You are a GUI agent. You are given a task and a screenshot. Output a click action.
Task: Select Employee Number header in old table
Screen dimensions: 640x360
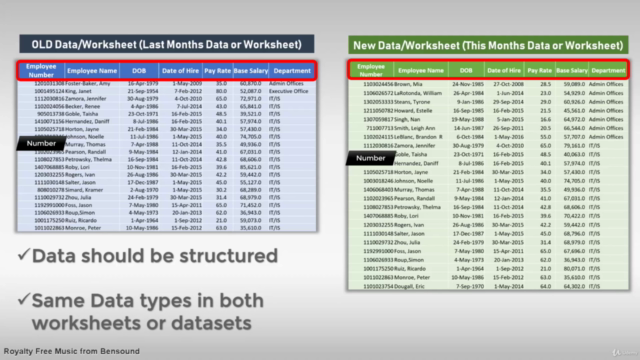41,71
